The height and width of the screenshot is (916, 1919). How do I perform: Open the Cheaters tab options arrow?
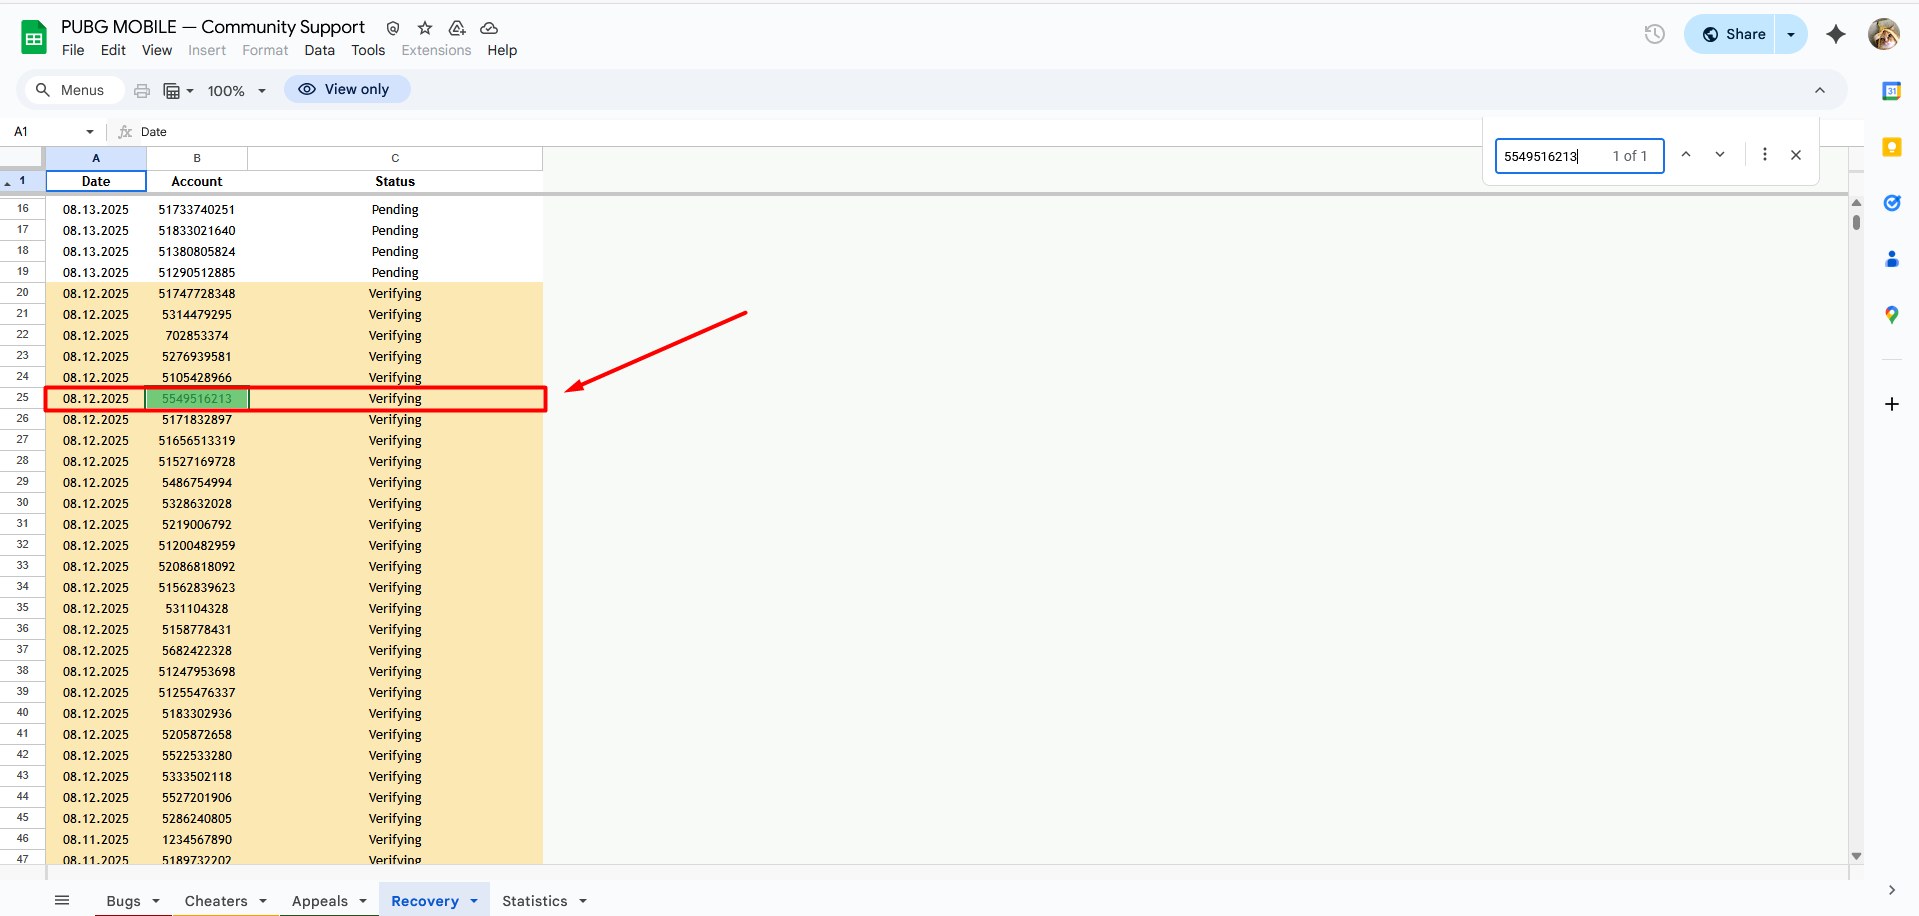click(x=263, y=901)
